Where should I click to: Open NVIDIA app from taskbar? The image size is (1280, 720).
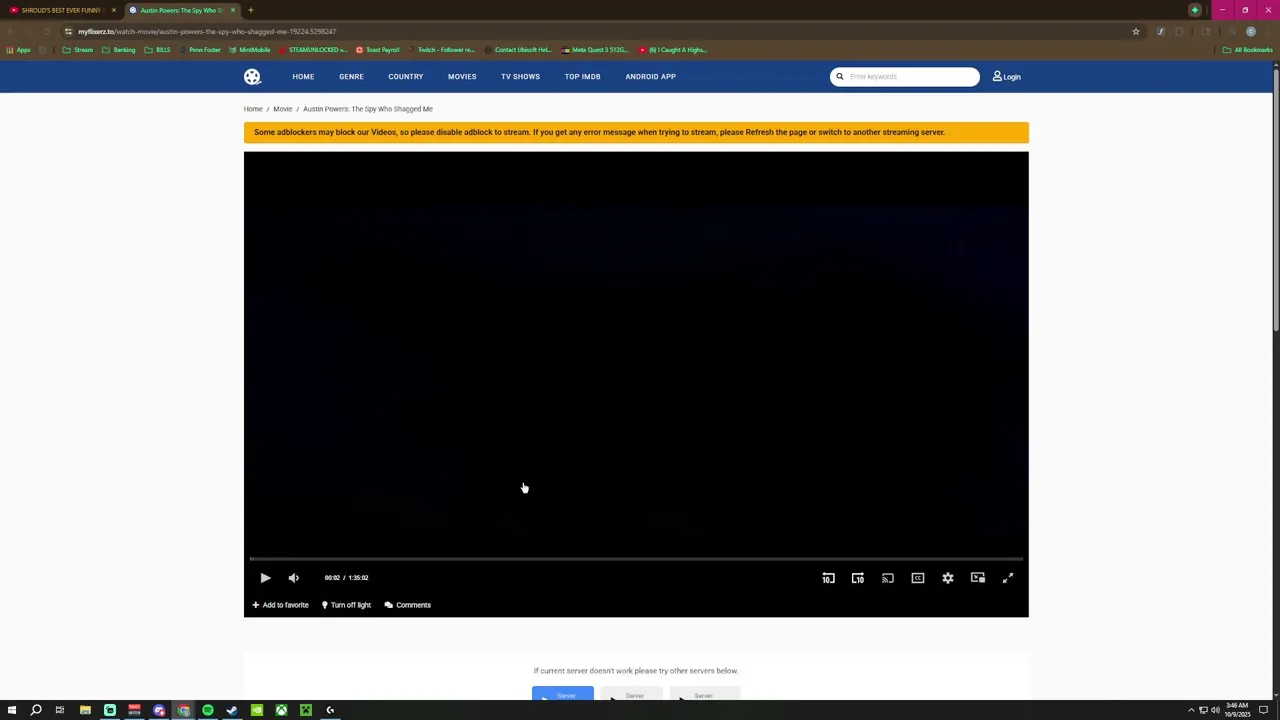[x=257, y=710]
